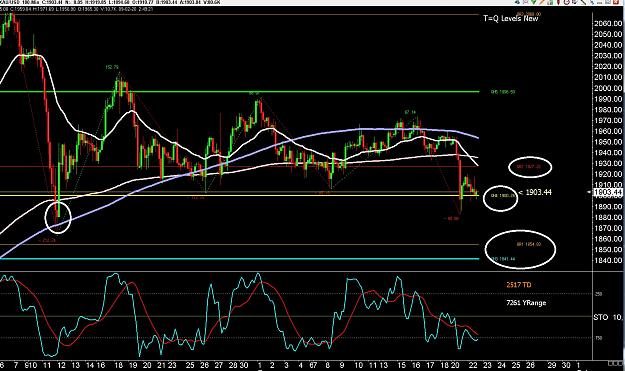Click date label 19 on time axis
This screenshot has height=371, width=625.
point(133,365)
